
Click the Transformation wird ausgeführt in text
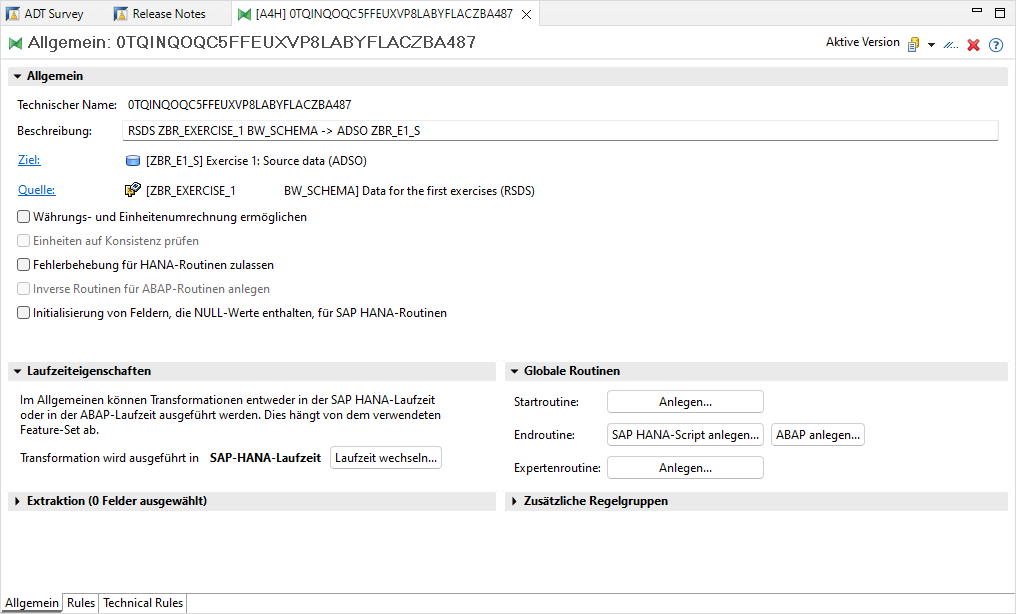[110, 458]
